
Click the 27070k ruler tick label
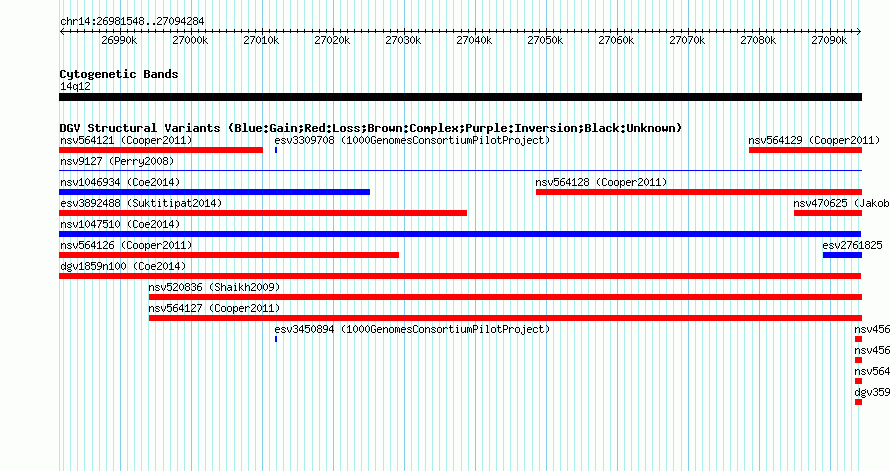(687, 40)
